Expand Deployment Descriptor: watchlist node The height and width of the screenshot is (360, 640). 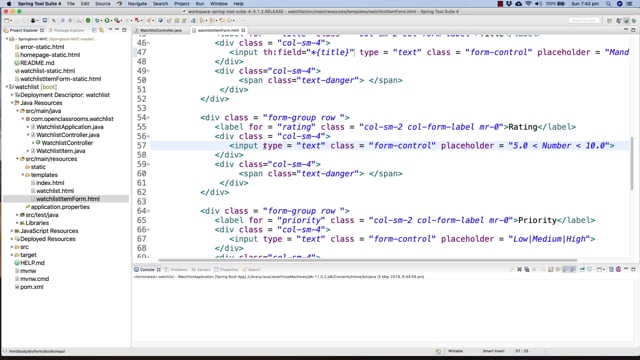point(12,95)
